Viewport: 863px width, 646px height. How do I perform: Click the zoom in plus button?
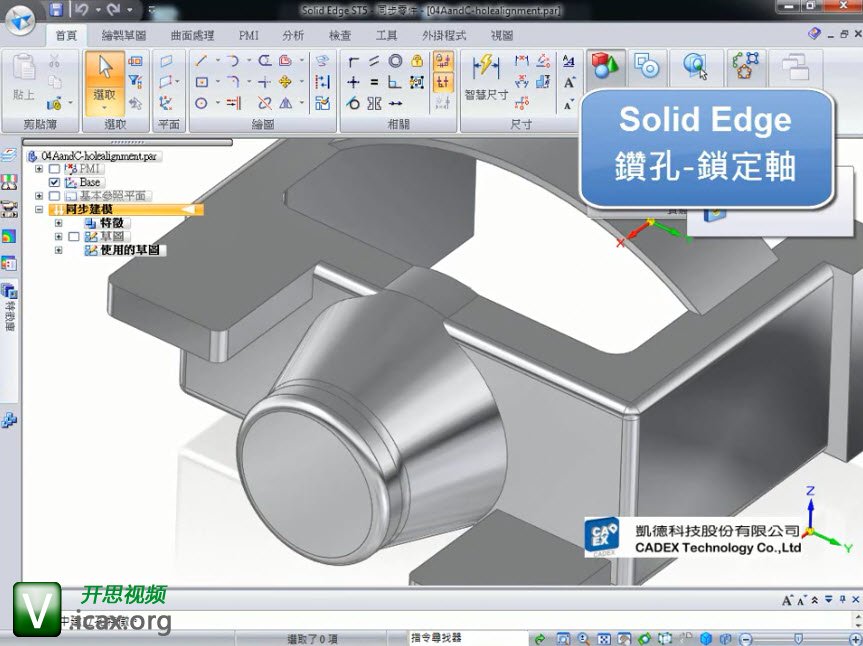point(855,639)
